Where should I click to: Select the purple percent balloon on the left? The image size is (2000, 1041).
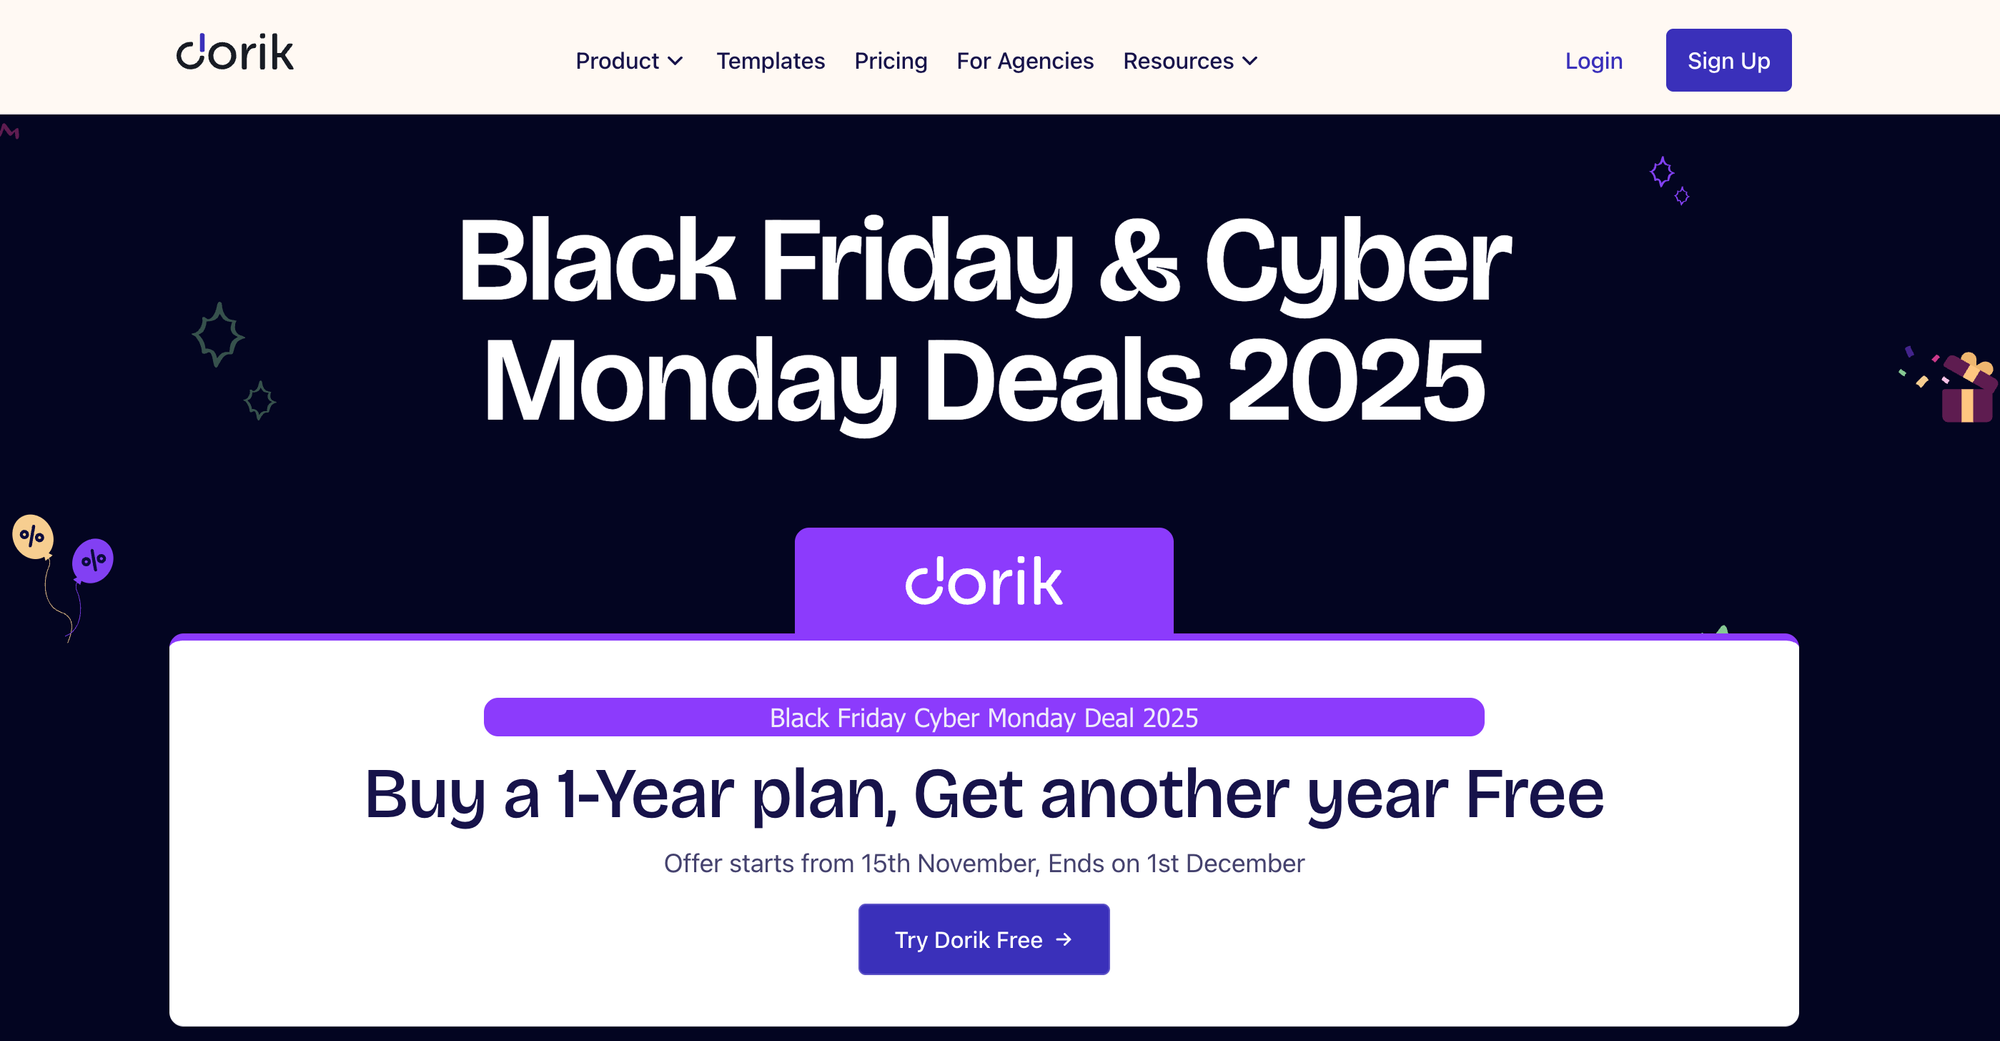coord(92,562)
